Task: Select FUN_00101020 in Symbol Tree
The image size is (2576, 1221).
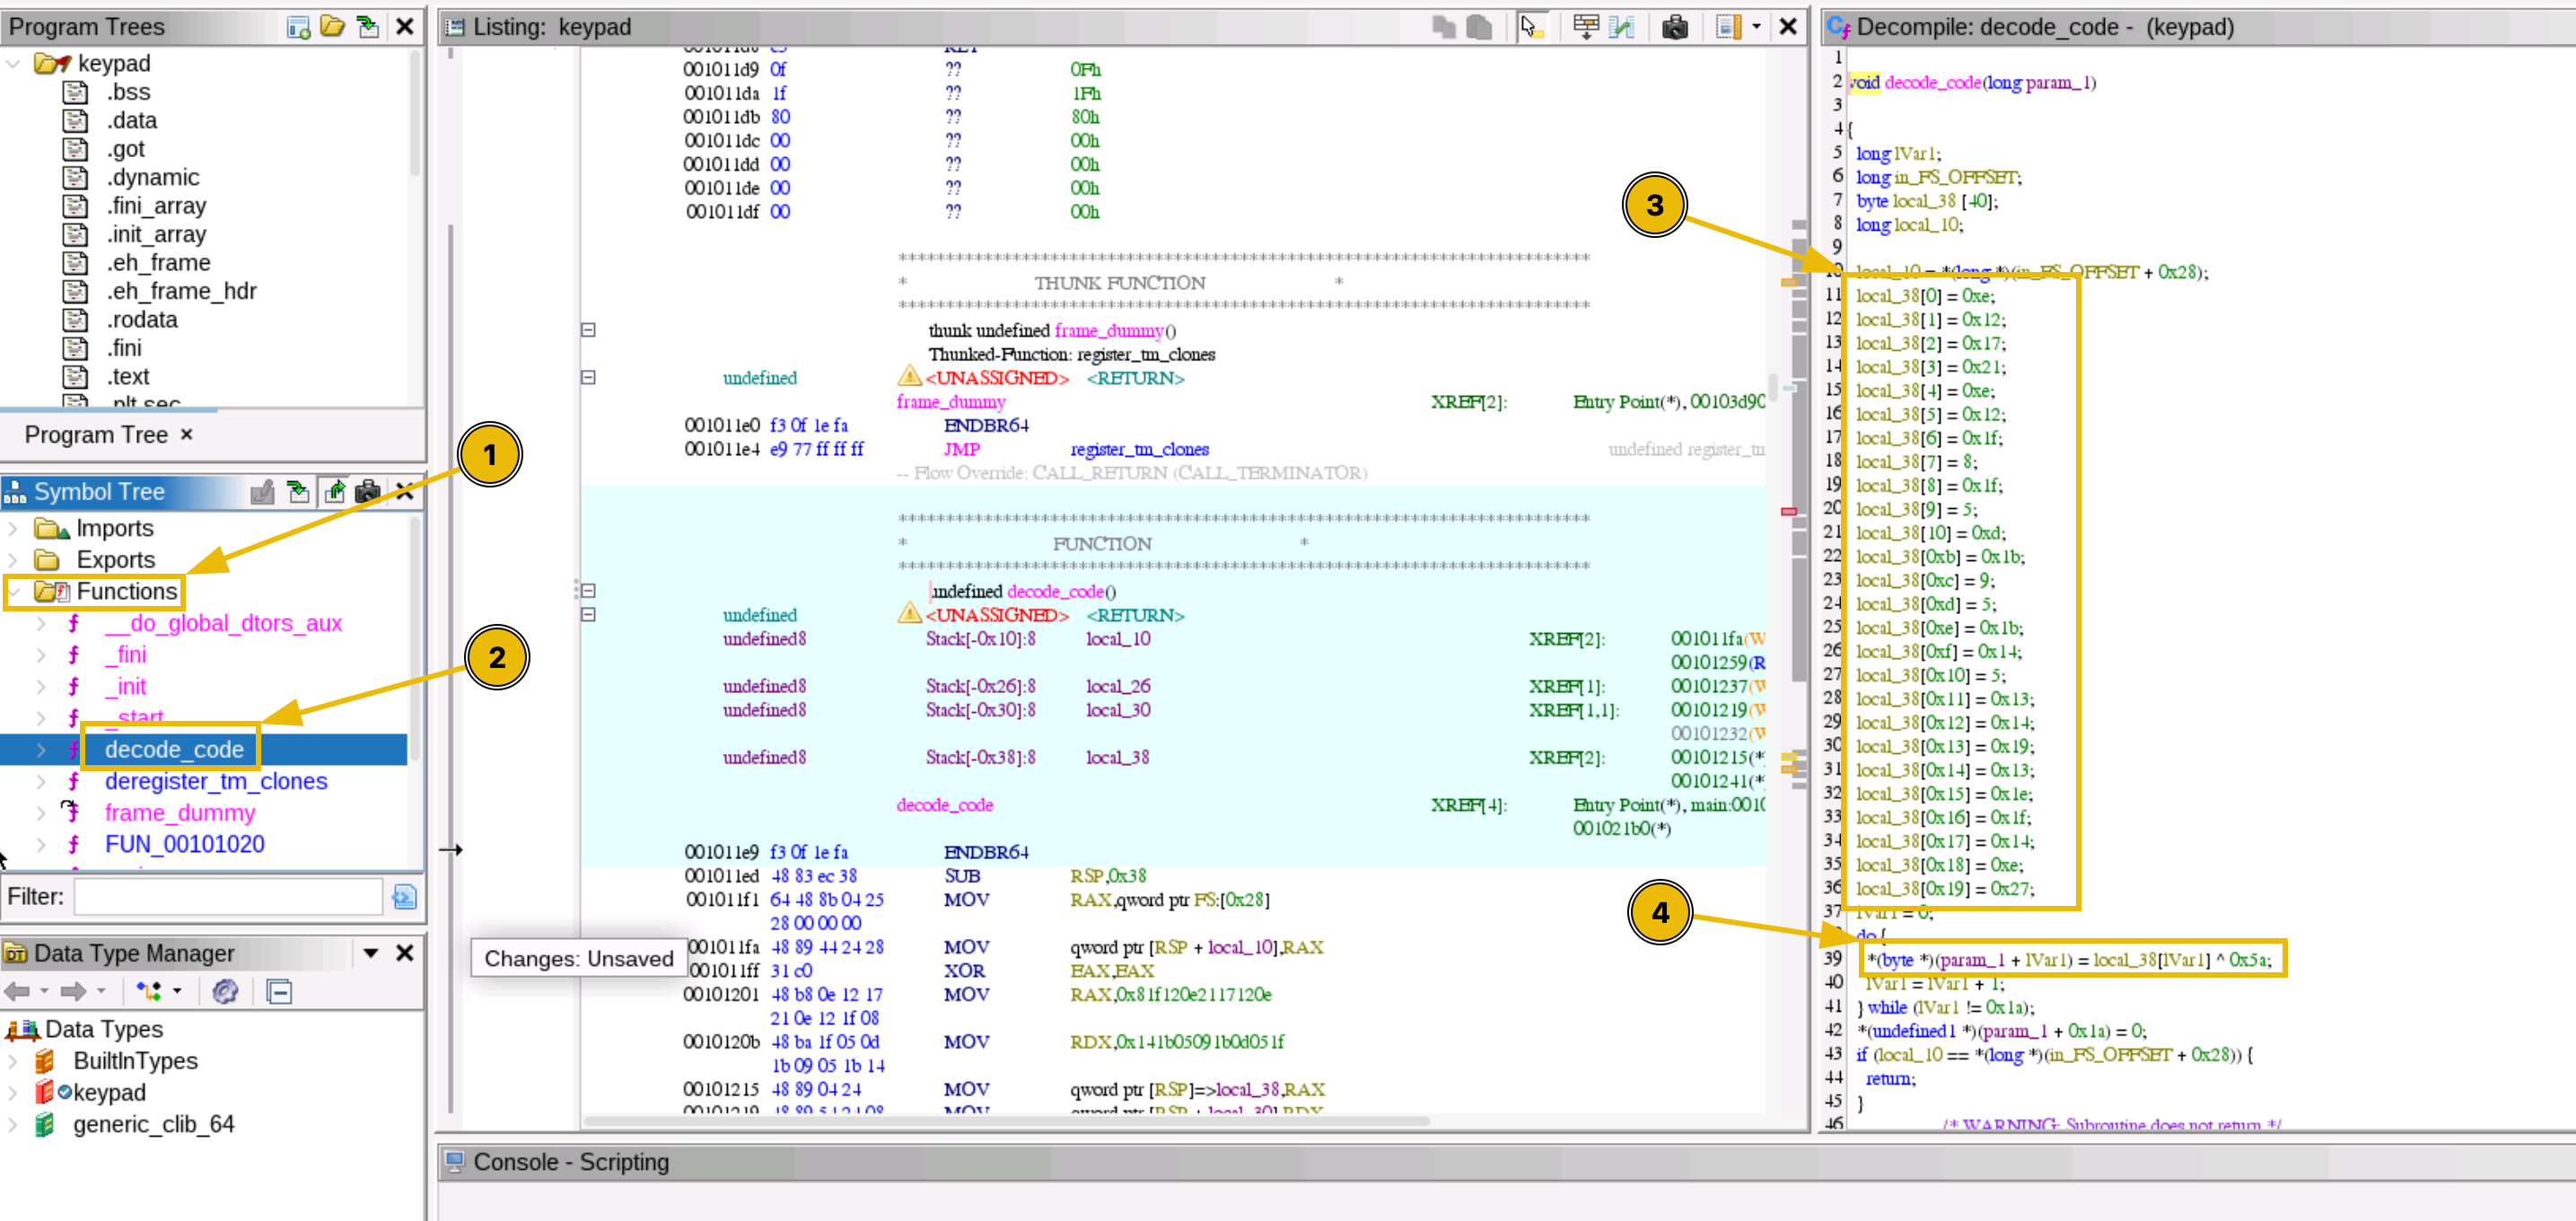Action: tap(185, 845)
